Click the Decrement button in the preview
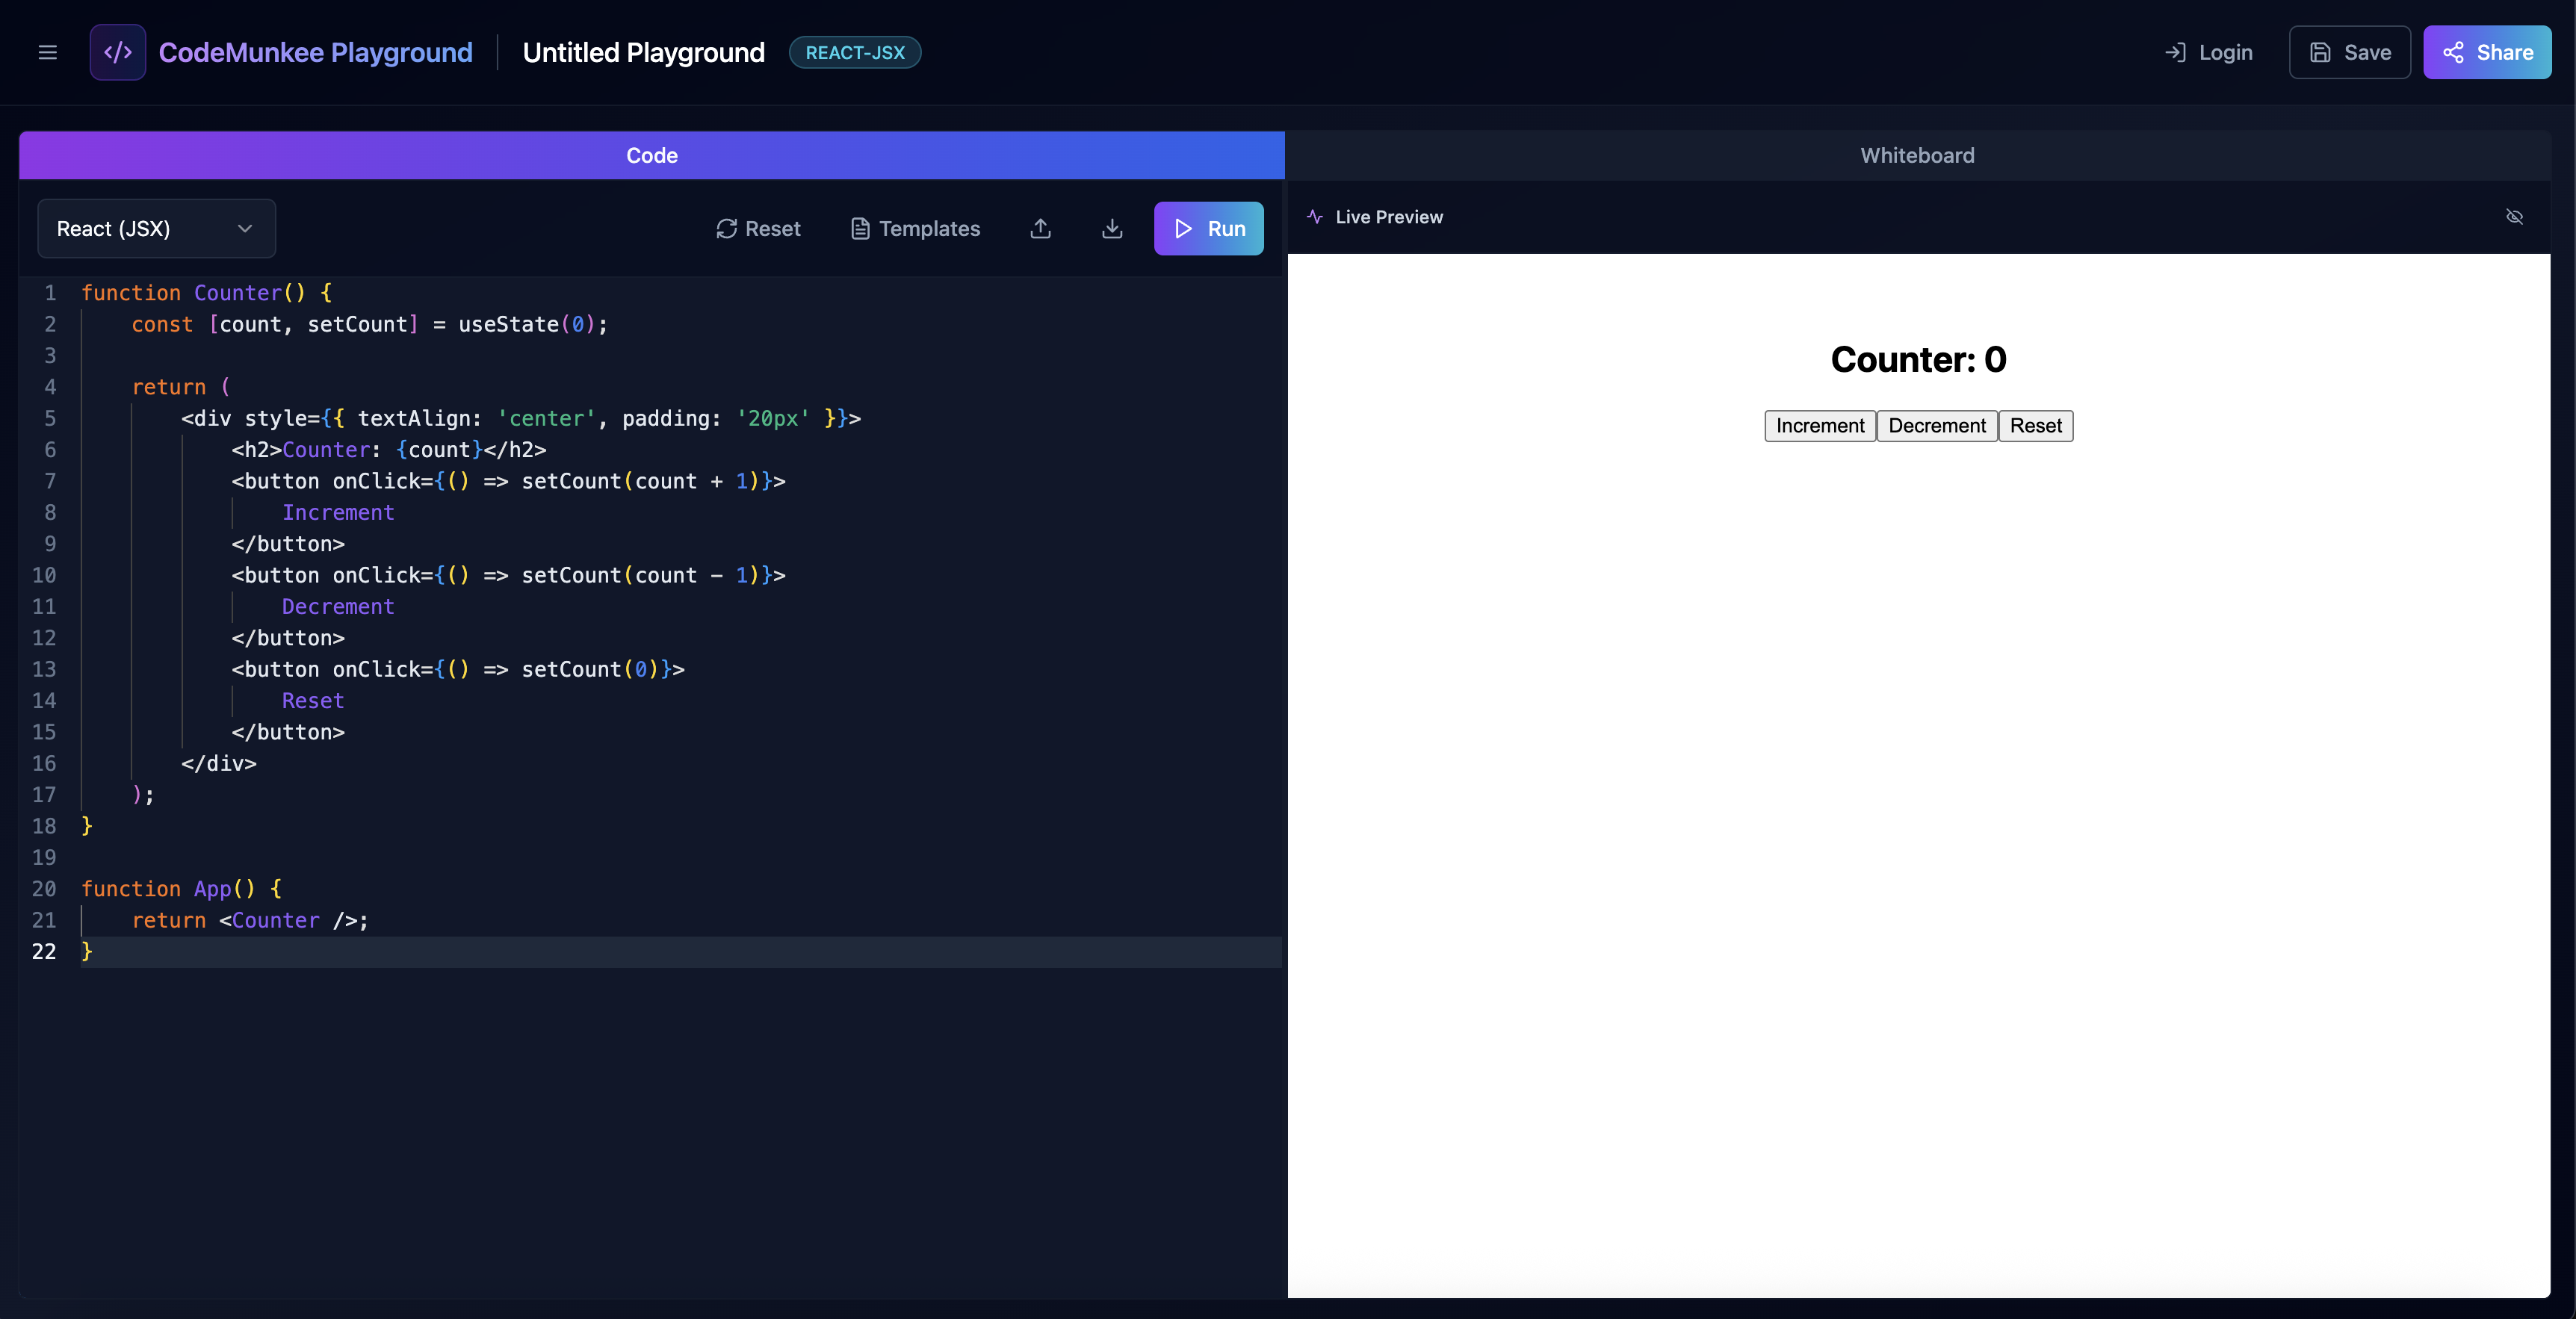This screenshot has width=2576, height=1319. [x=1936, y=425]
